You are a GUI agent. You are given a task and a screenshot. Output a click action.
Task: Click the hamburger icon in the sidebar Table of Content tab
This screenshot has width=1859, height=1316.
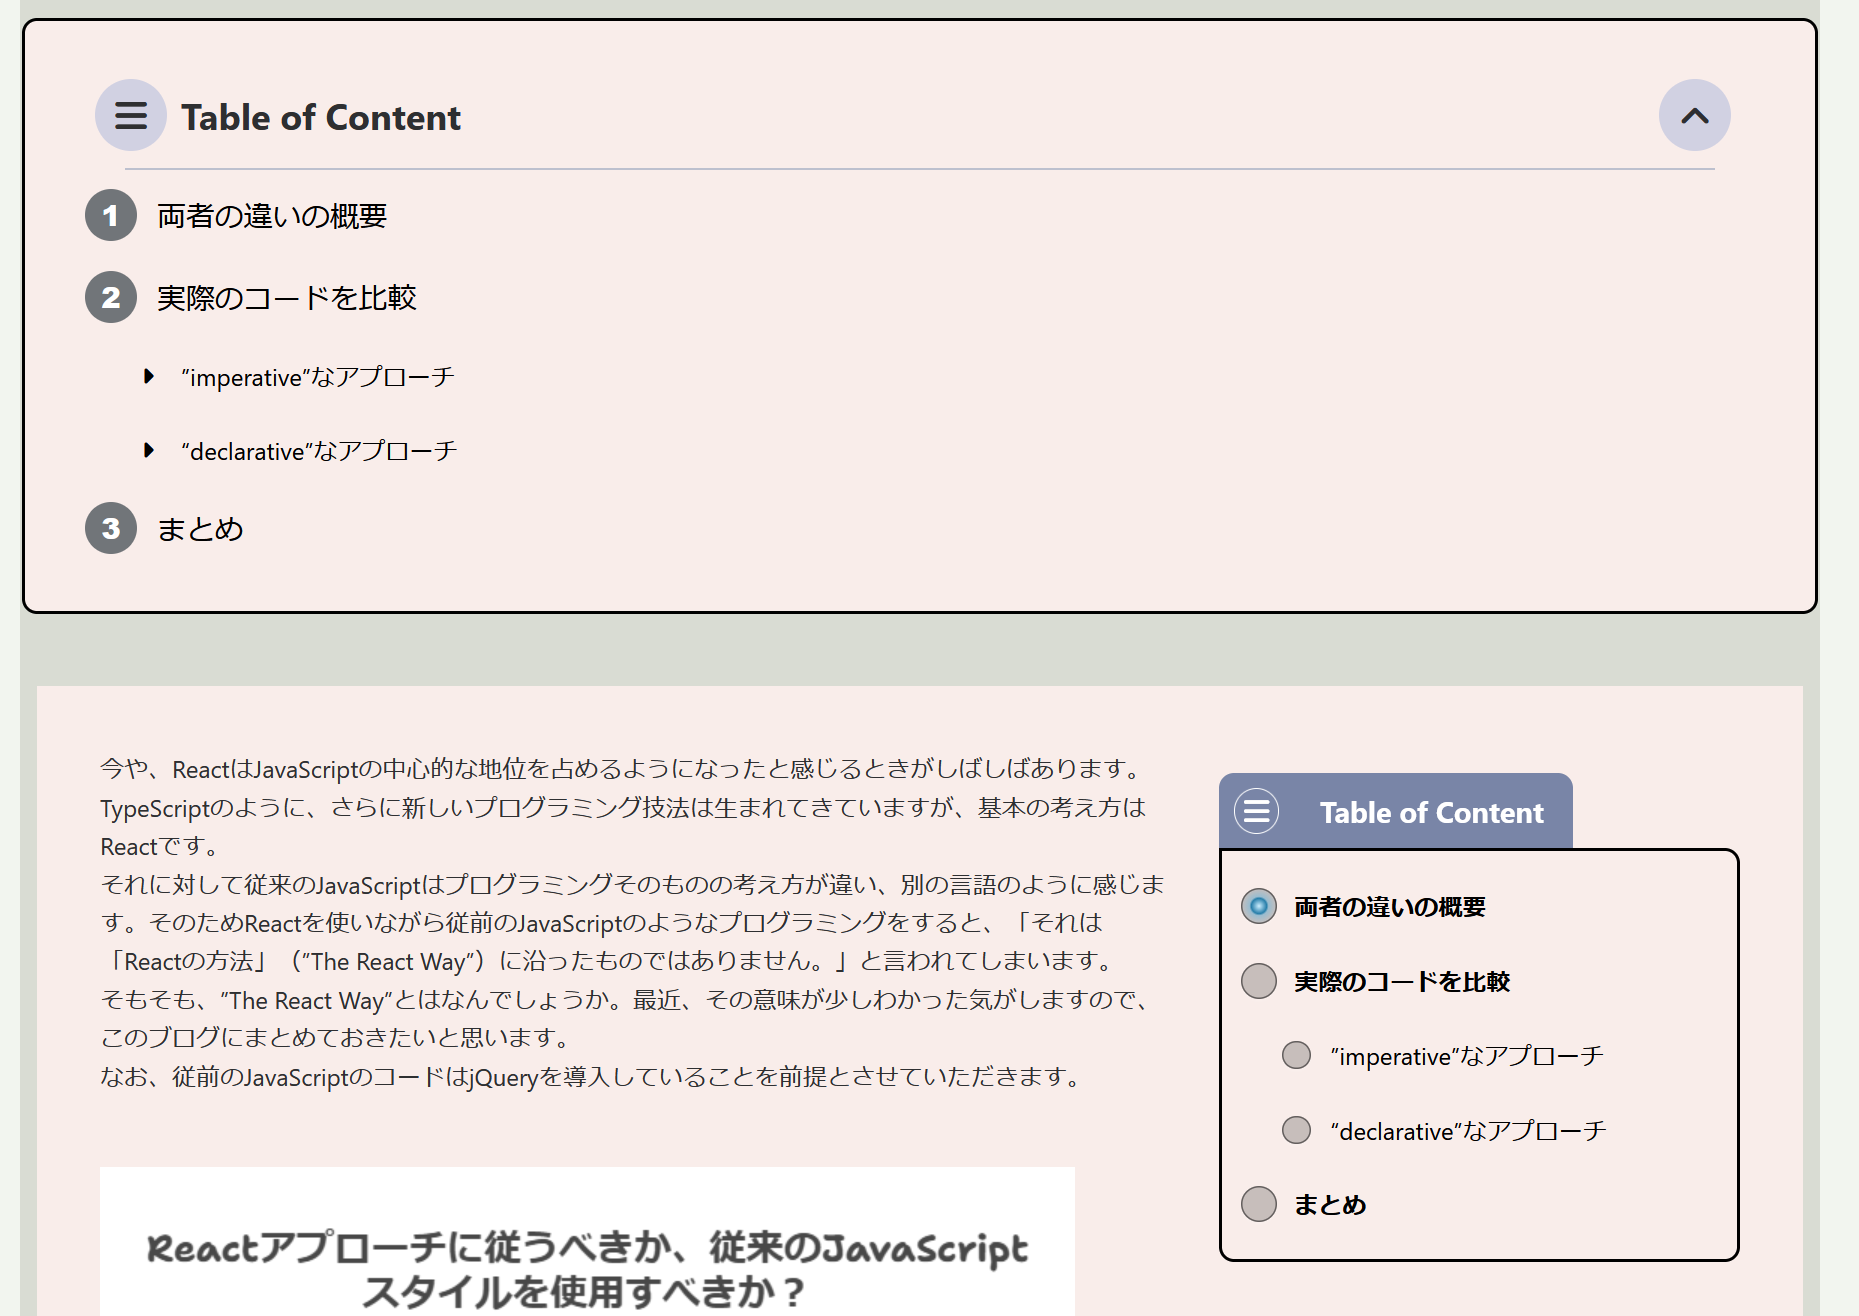[x=1257, y=811]
